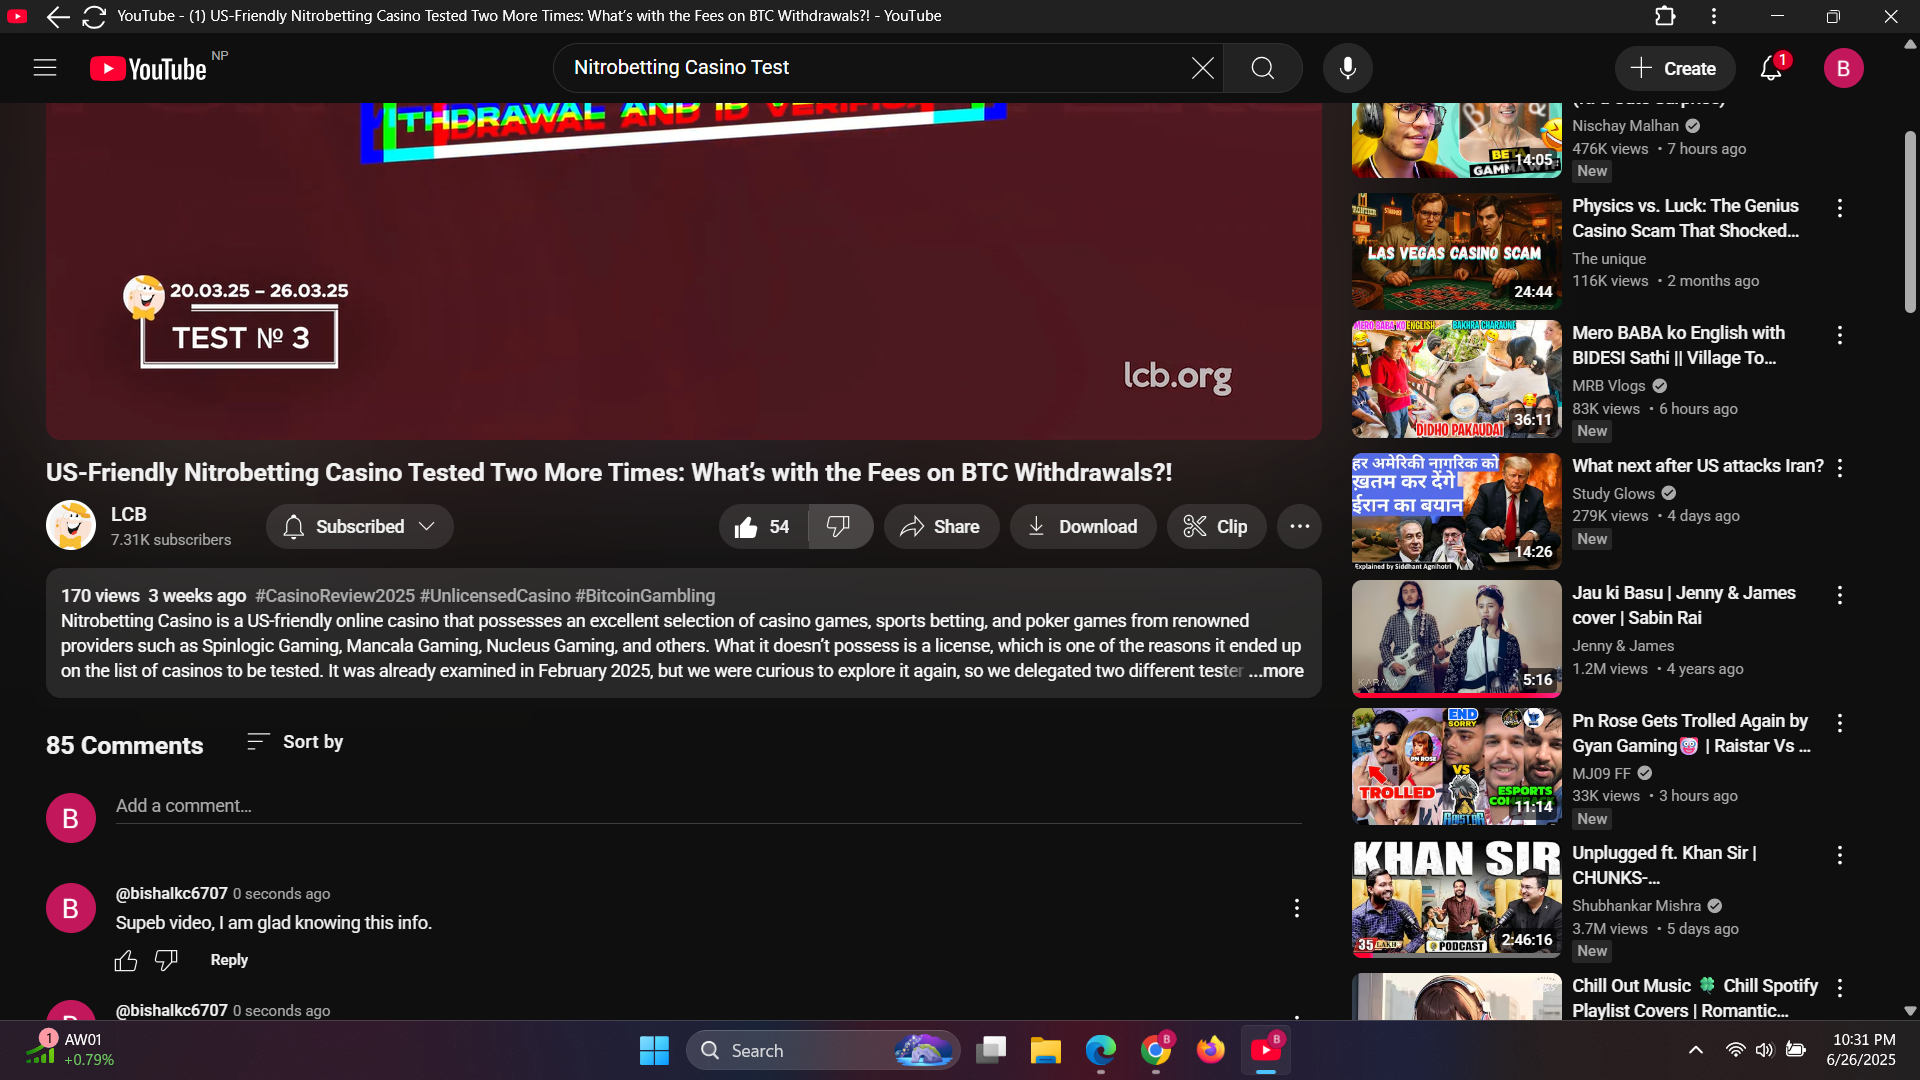Play the Khan Sir podcast thumbnail
This screenshot has width=1920, height=1080.
pos(1456,898)
